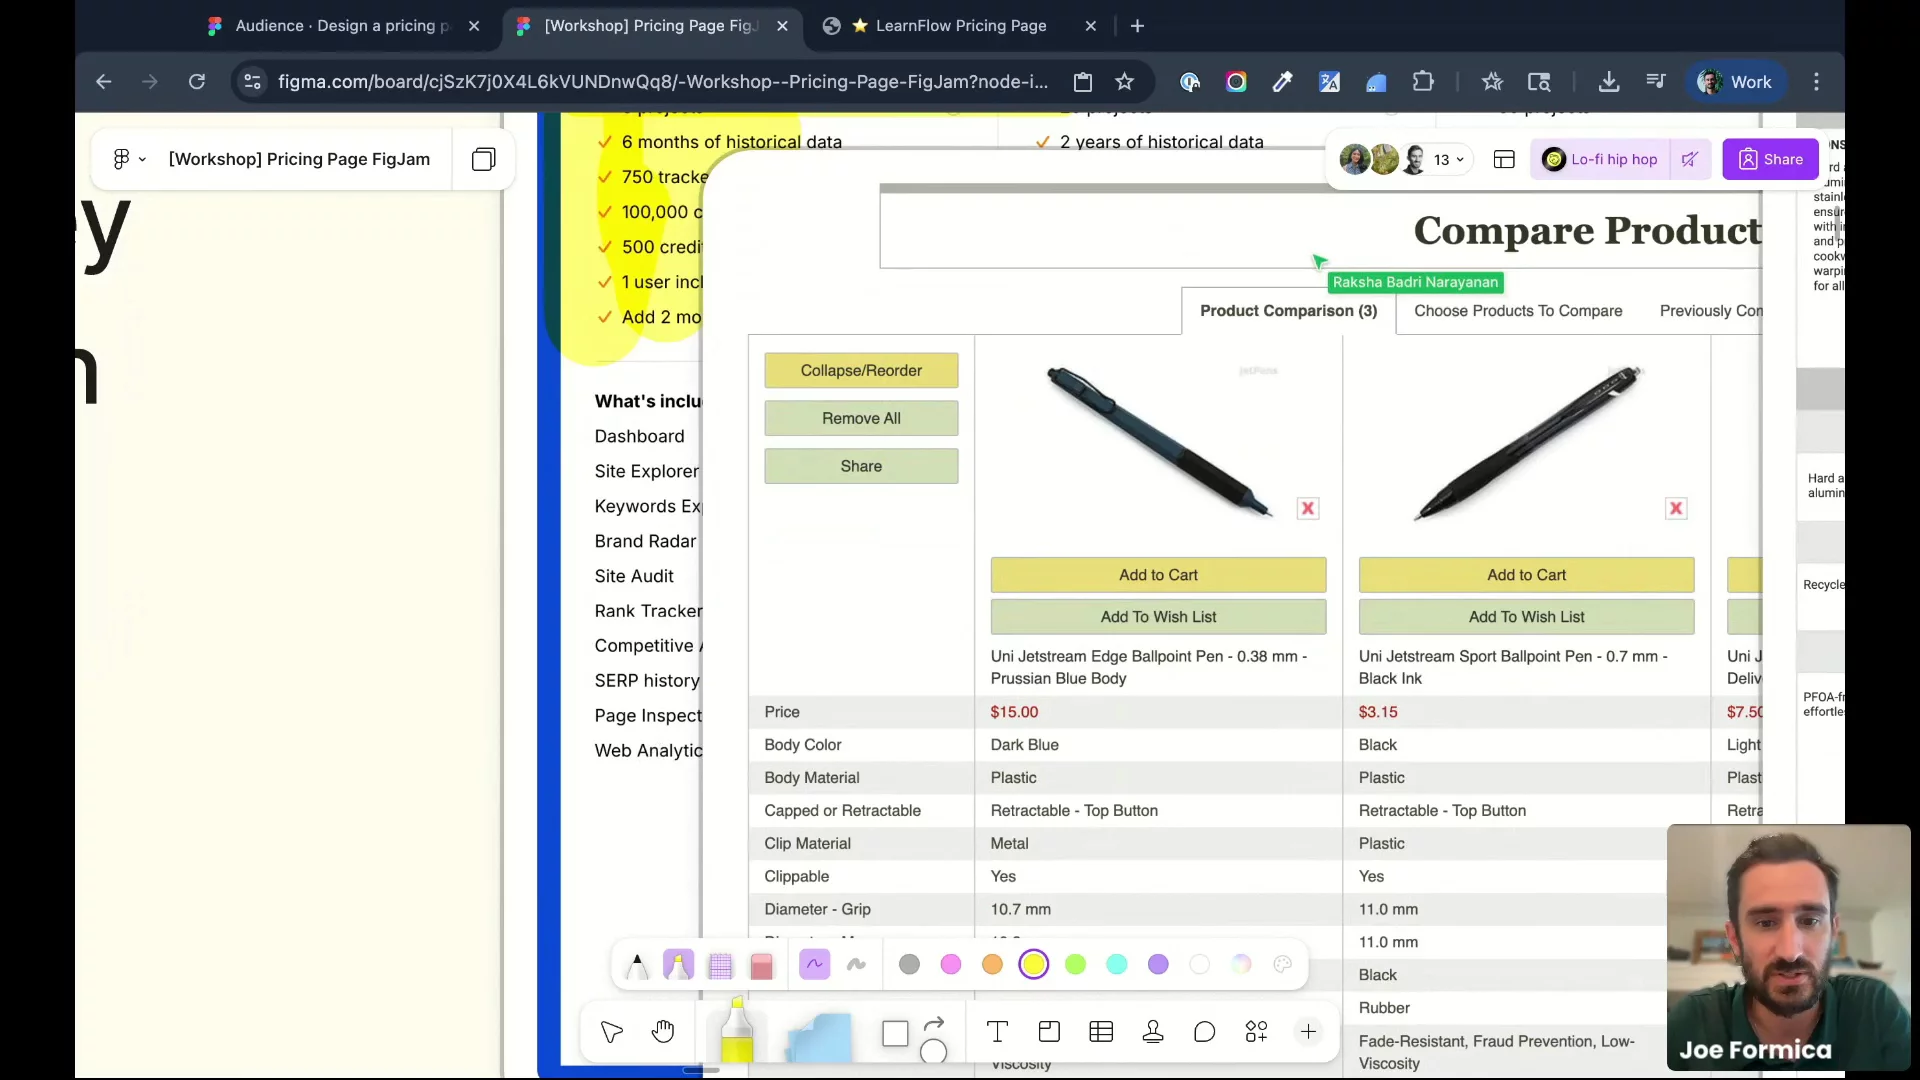Pick the pink color swatch
Image resolution: width=1920 pixels, height=1080 pixels.
click(x=951, y=964)
